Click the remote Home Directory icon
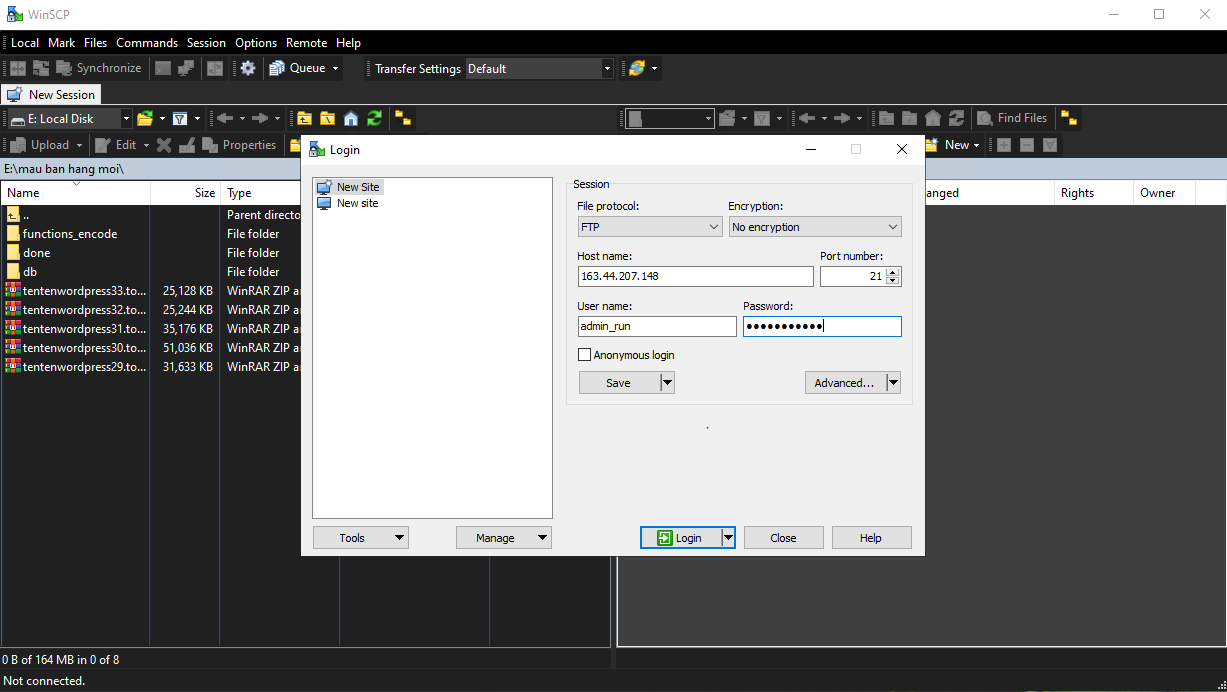The image size is (1227, 692). point(933,118)
